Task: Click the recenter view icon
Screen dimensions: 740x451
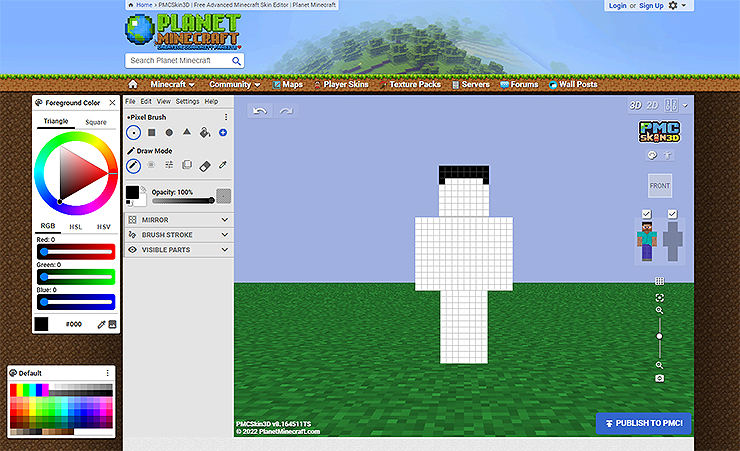Action: pyautogui.click(x=659, y=298)
